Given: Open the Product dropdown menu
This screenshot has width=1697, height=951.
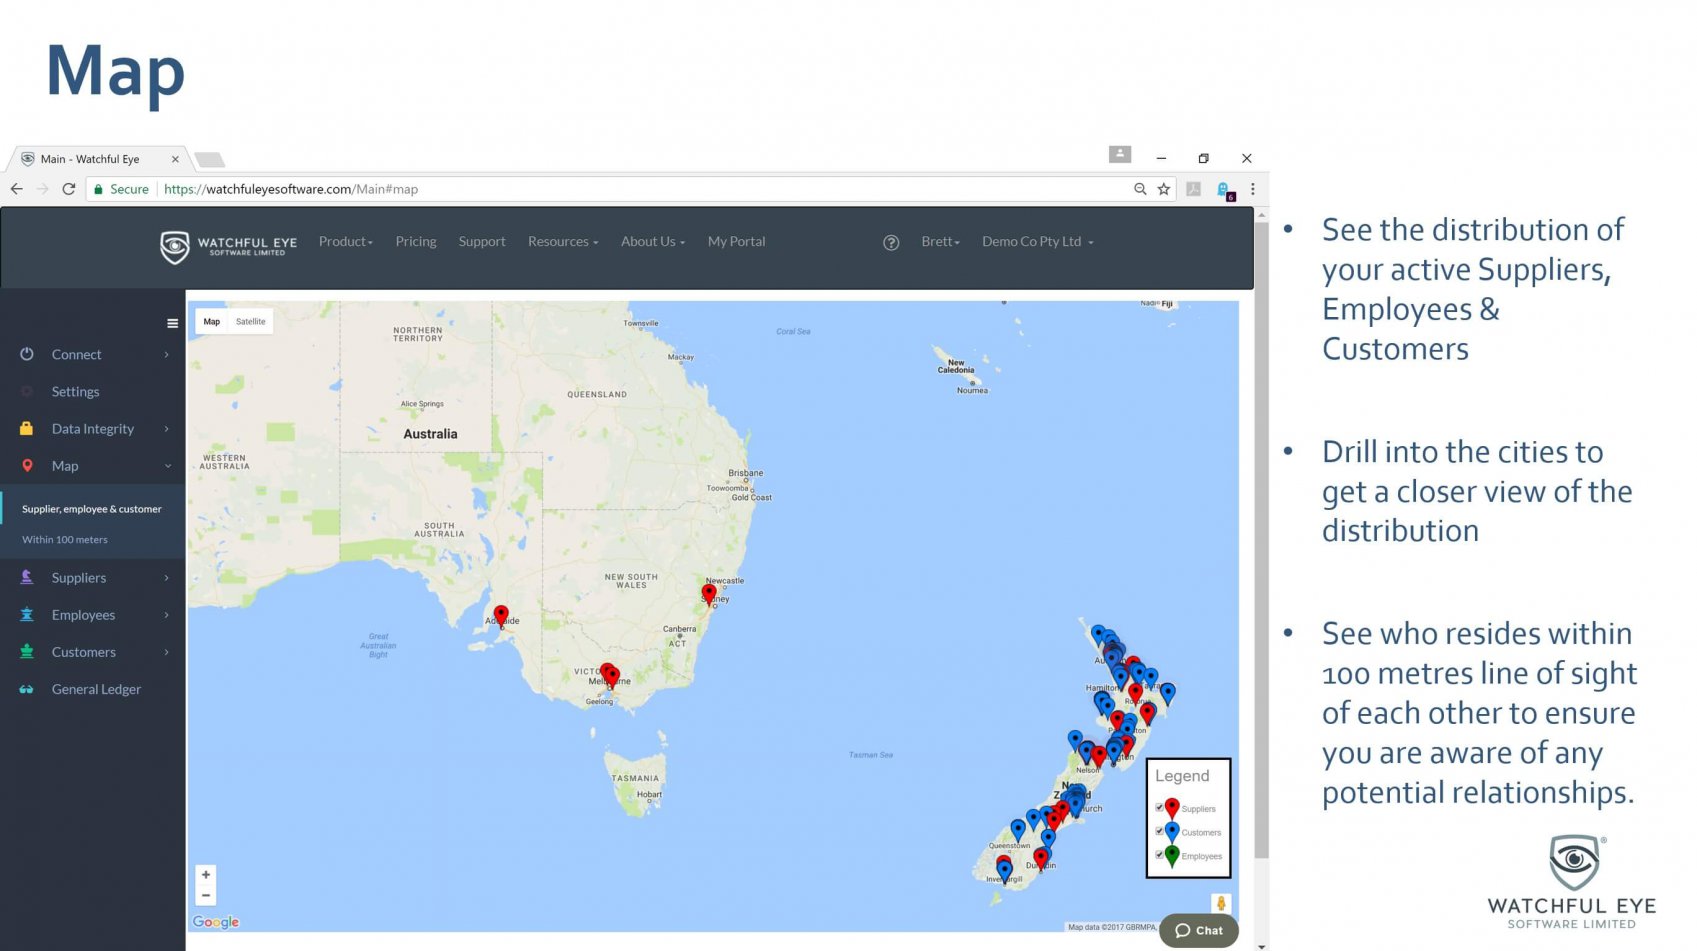Looking at the screenshot, I should (346, 242).
